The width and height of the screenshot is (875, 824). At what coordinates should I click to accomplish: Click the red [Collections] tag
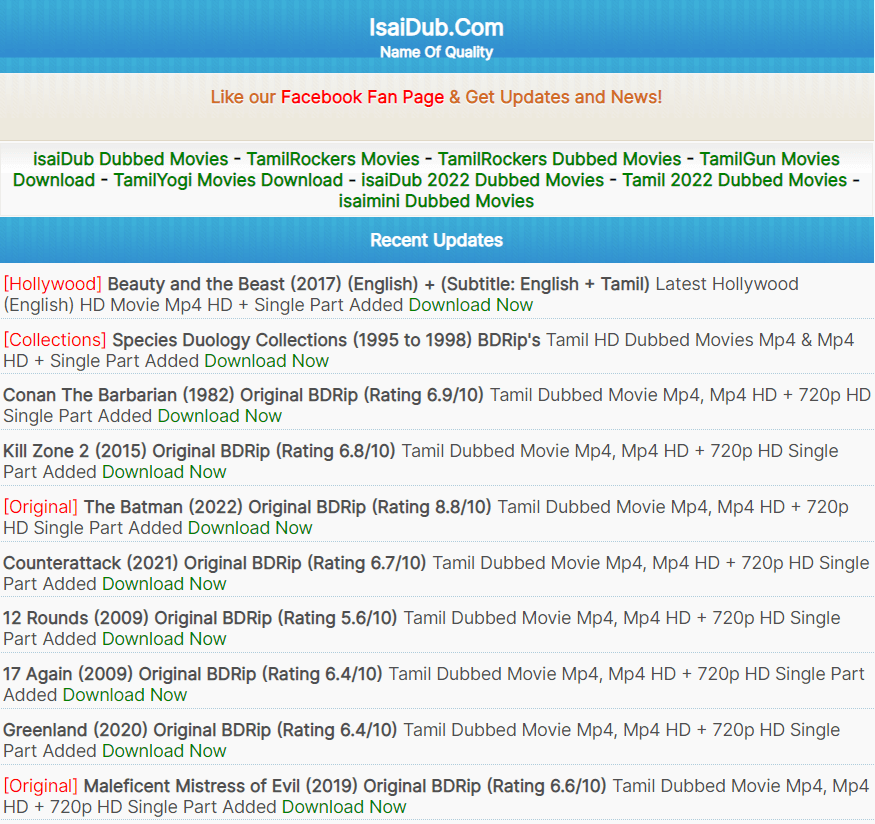click(55, 340)
